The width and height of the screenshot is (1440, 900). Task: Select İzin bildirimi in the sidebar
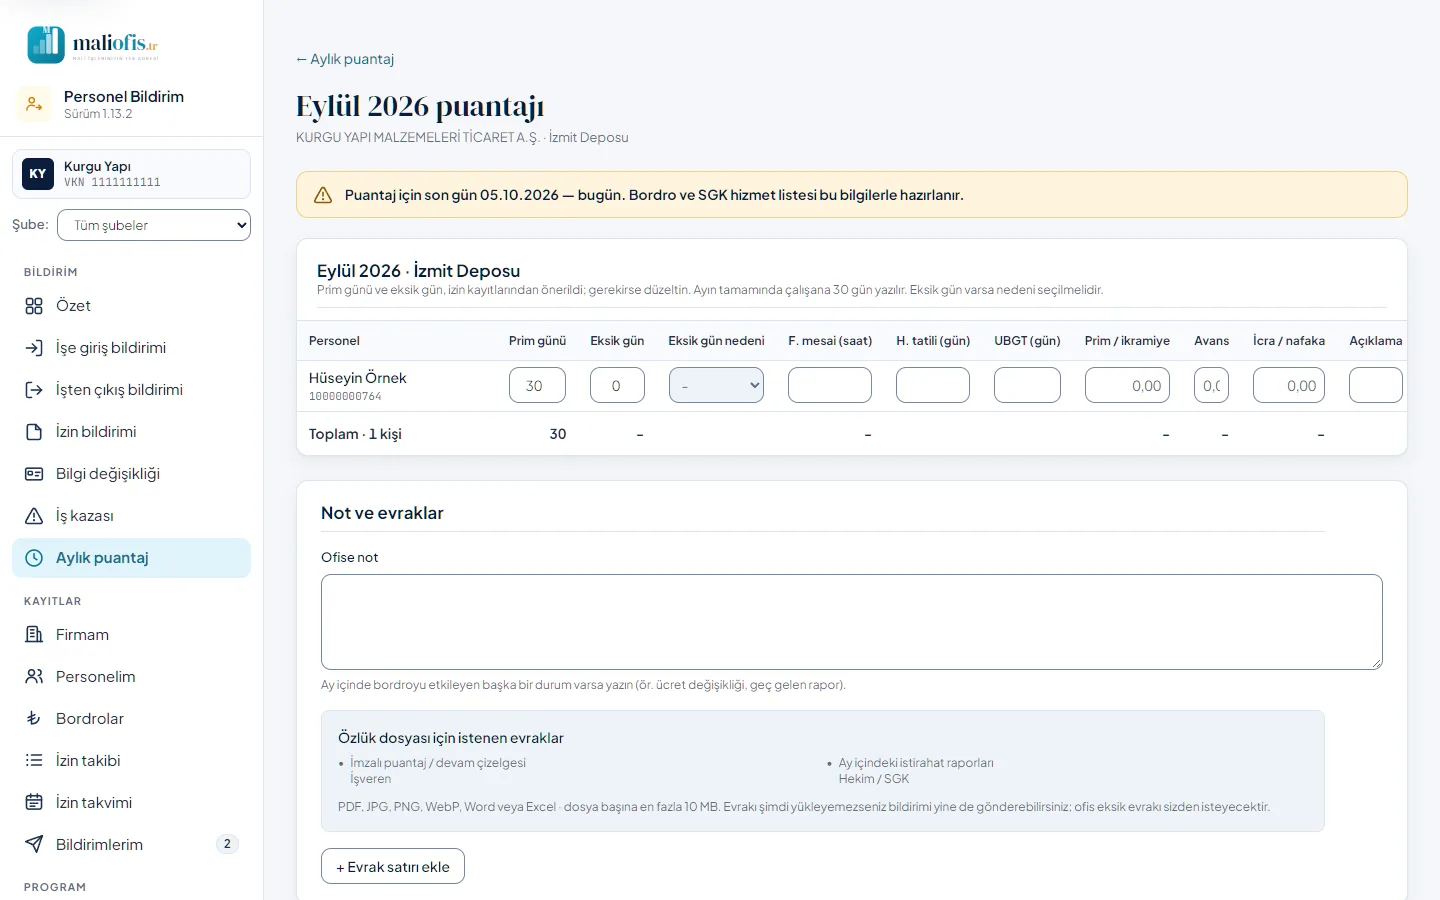131,432
